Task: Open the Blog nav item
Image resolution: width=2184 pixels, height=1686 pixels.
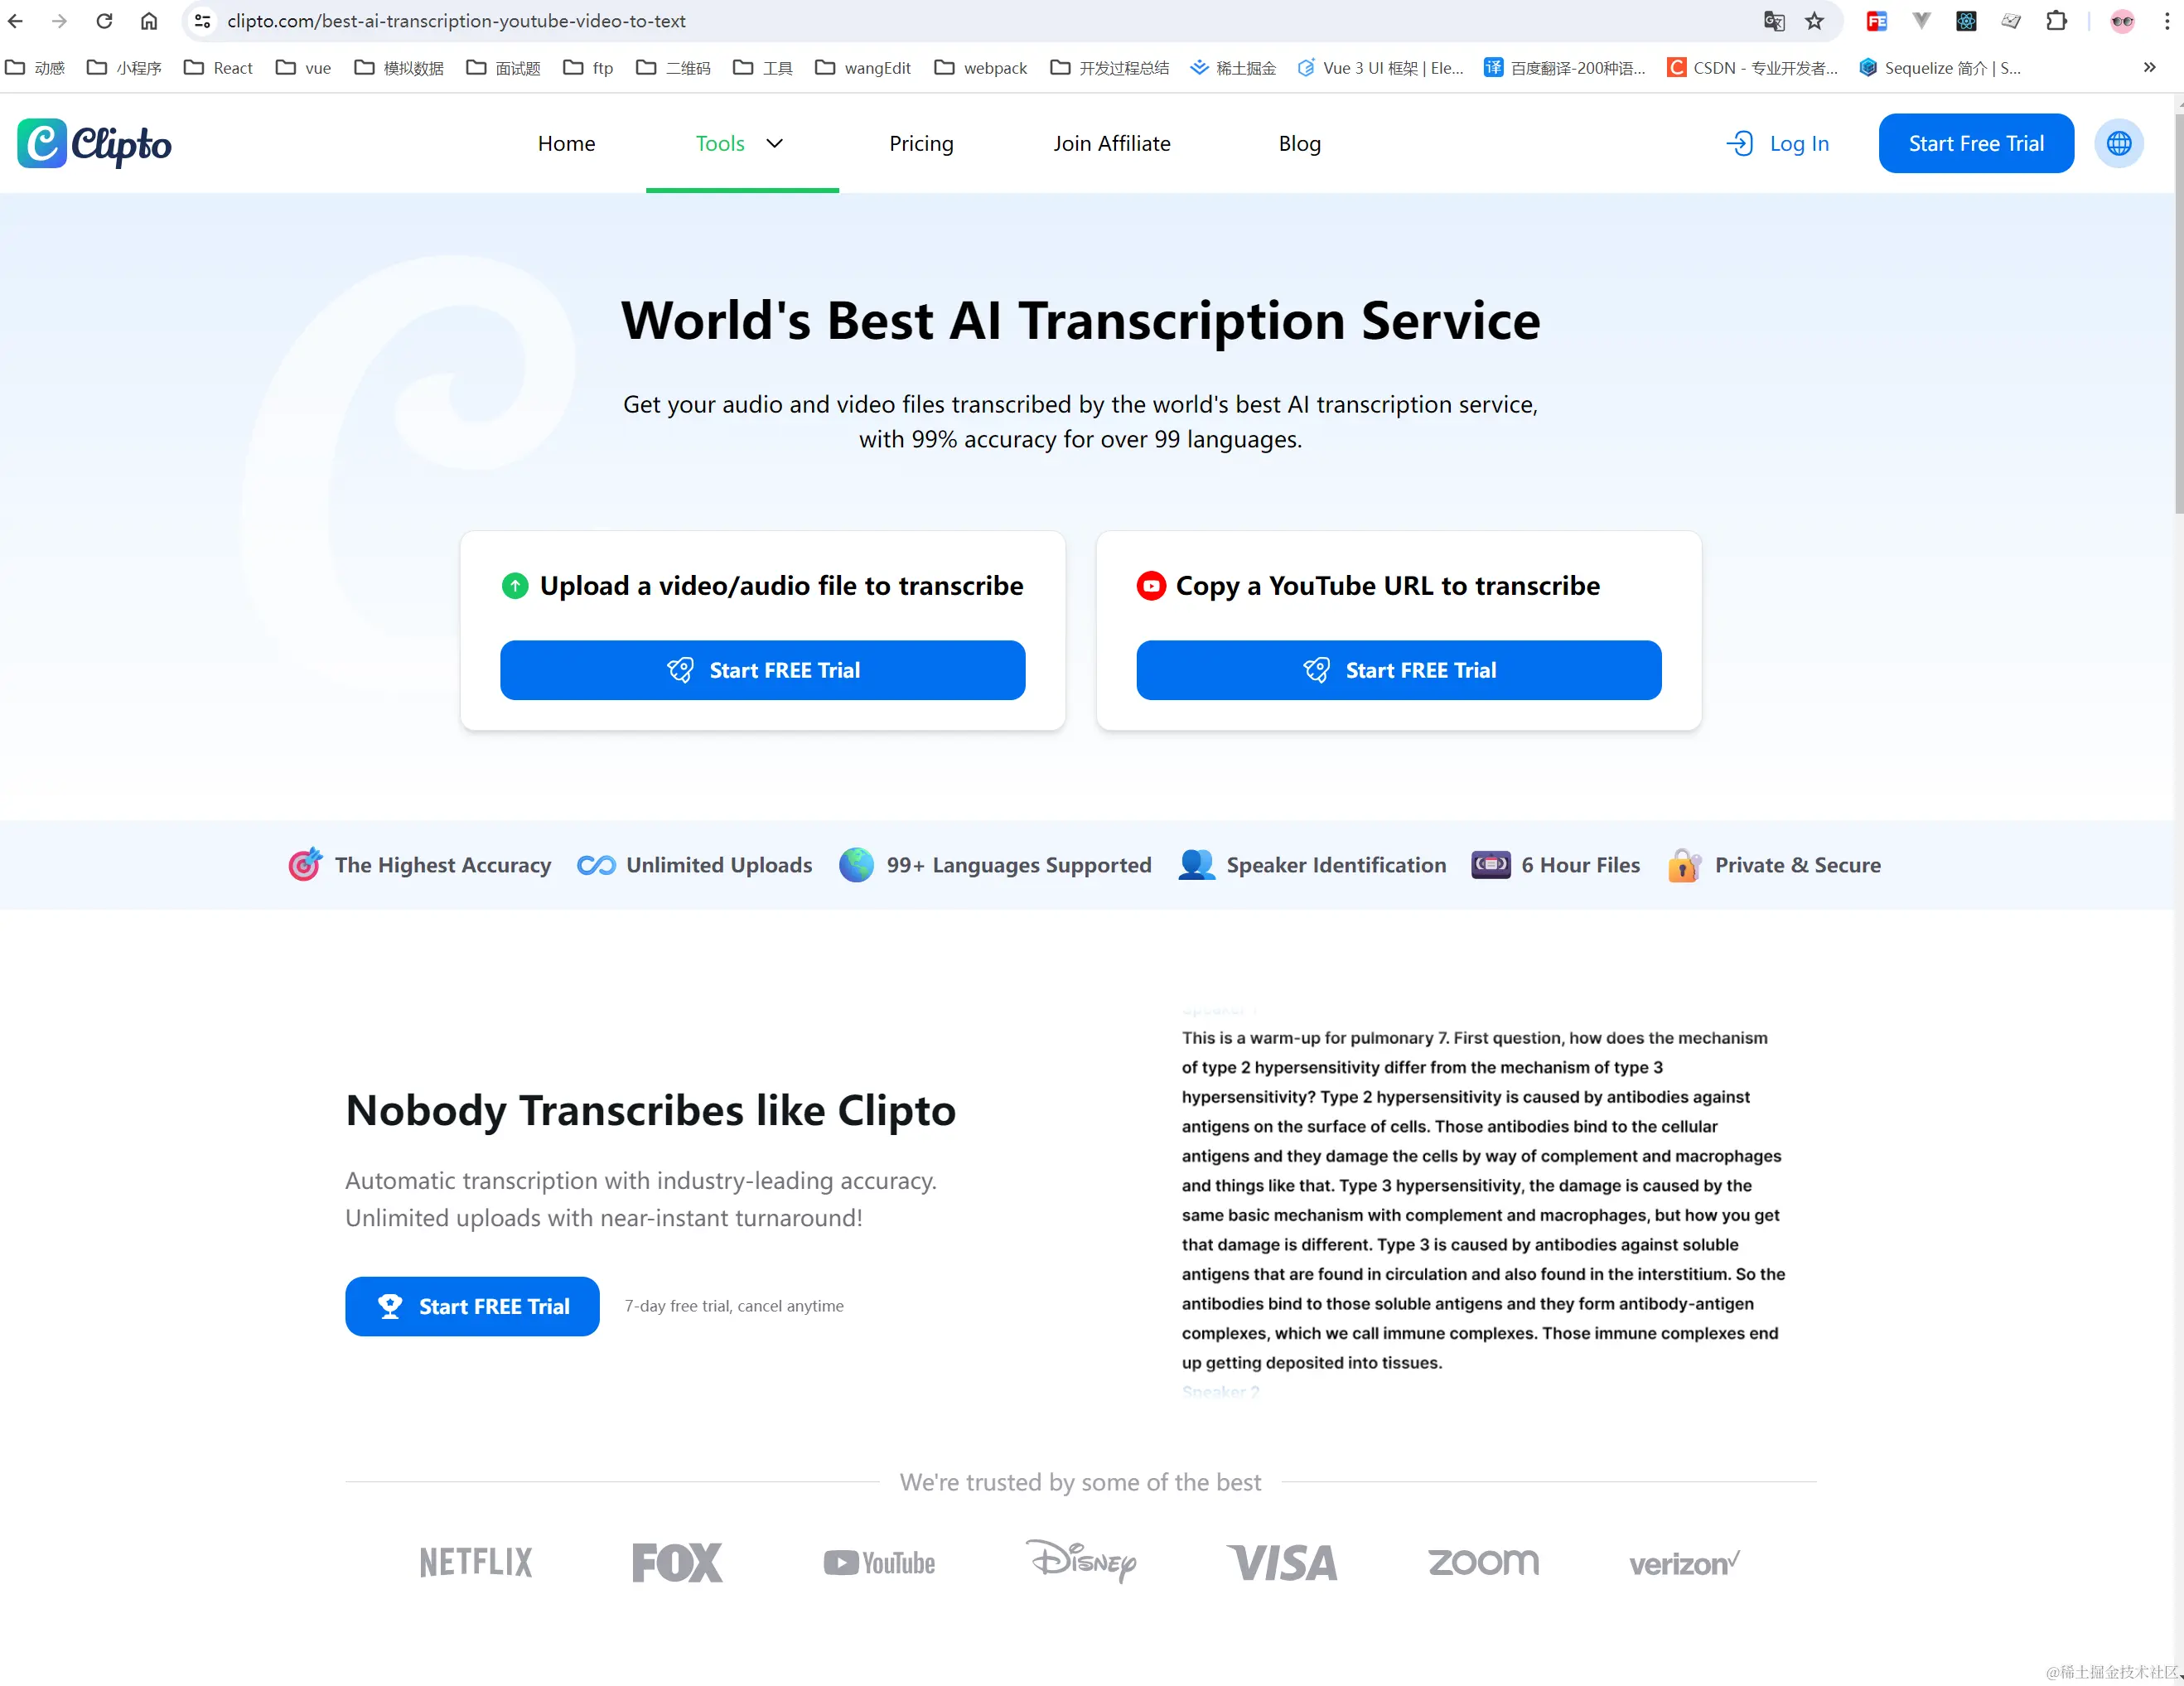Action: [x=1299, y=144]
